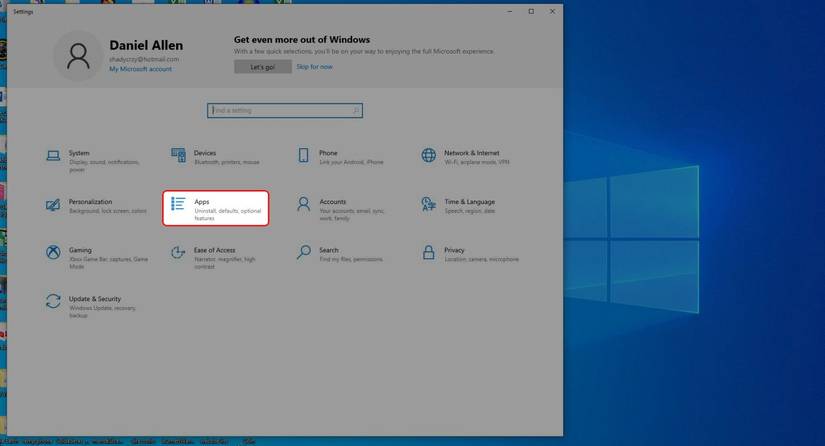Select the Ease of Access label
The height and width of the screenshot is (446, 825).
215,250
